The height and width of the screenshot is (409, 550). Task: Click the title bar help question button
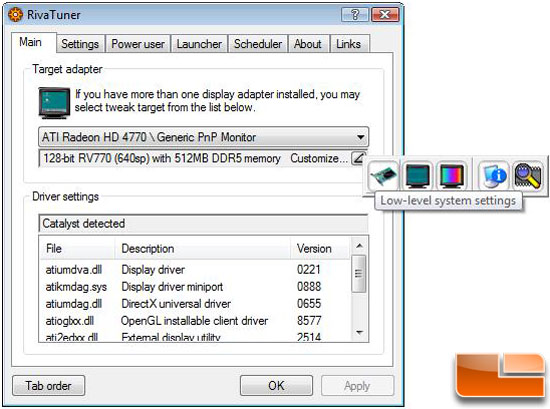pos(355,15)
